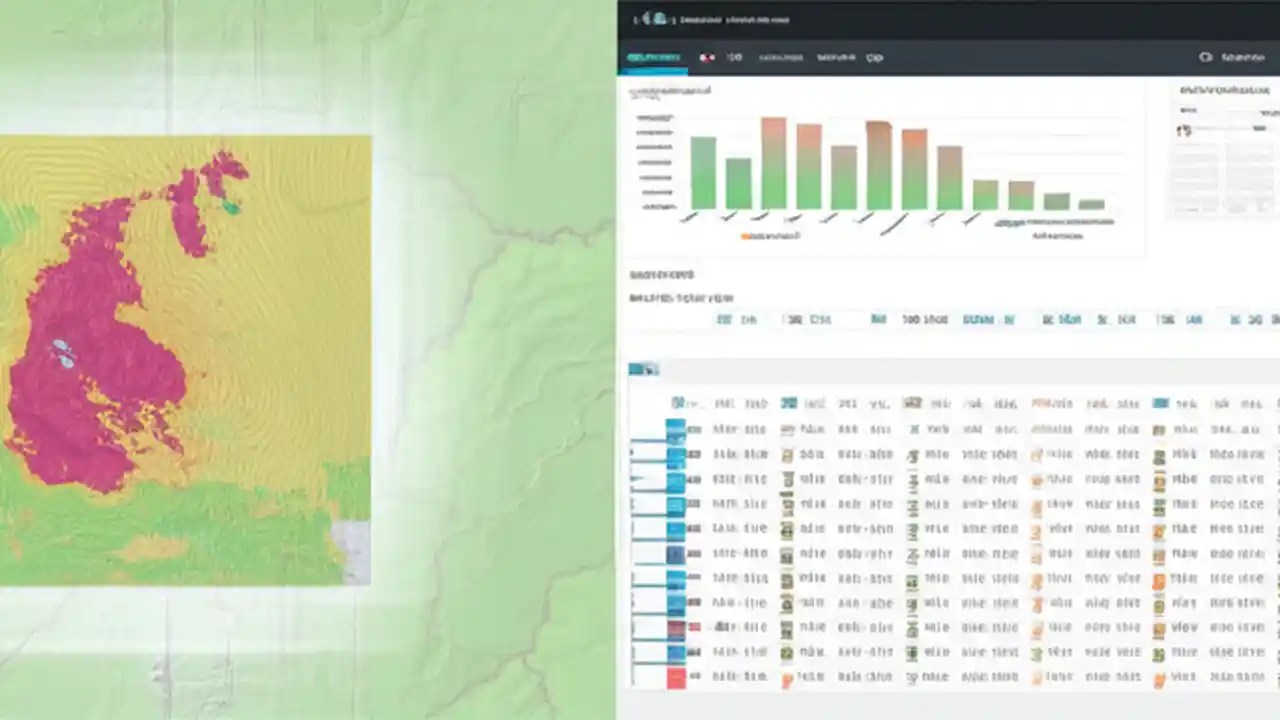Click the application logo in the top bar

650,19
